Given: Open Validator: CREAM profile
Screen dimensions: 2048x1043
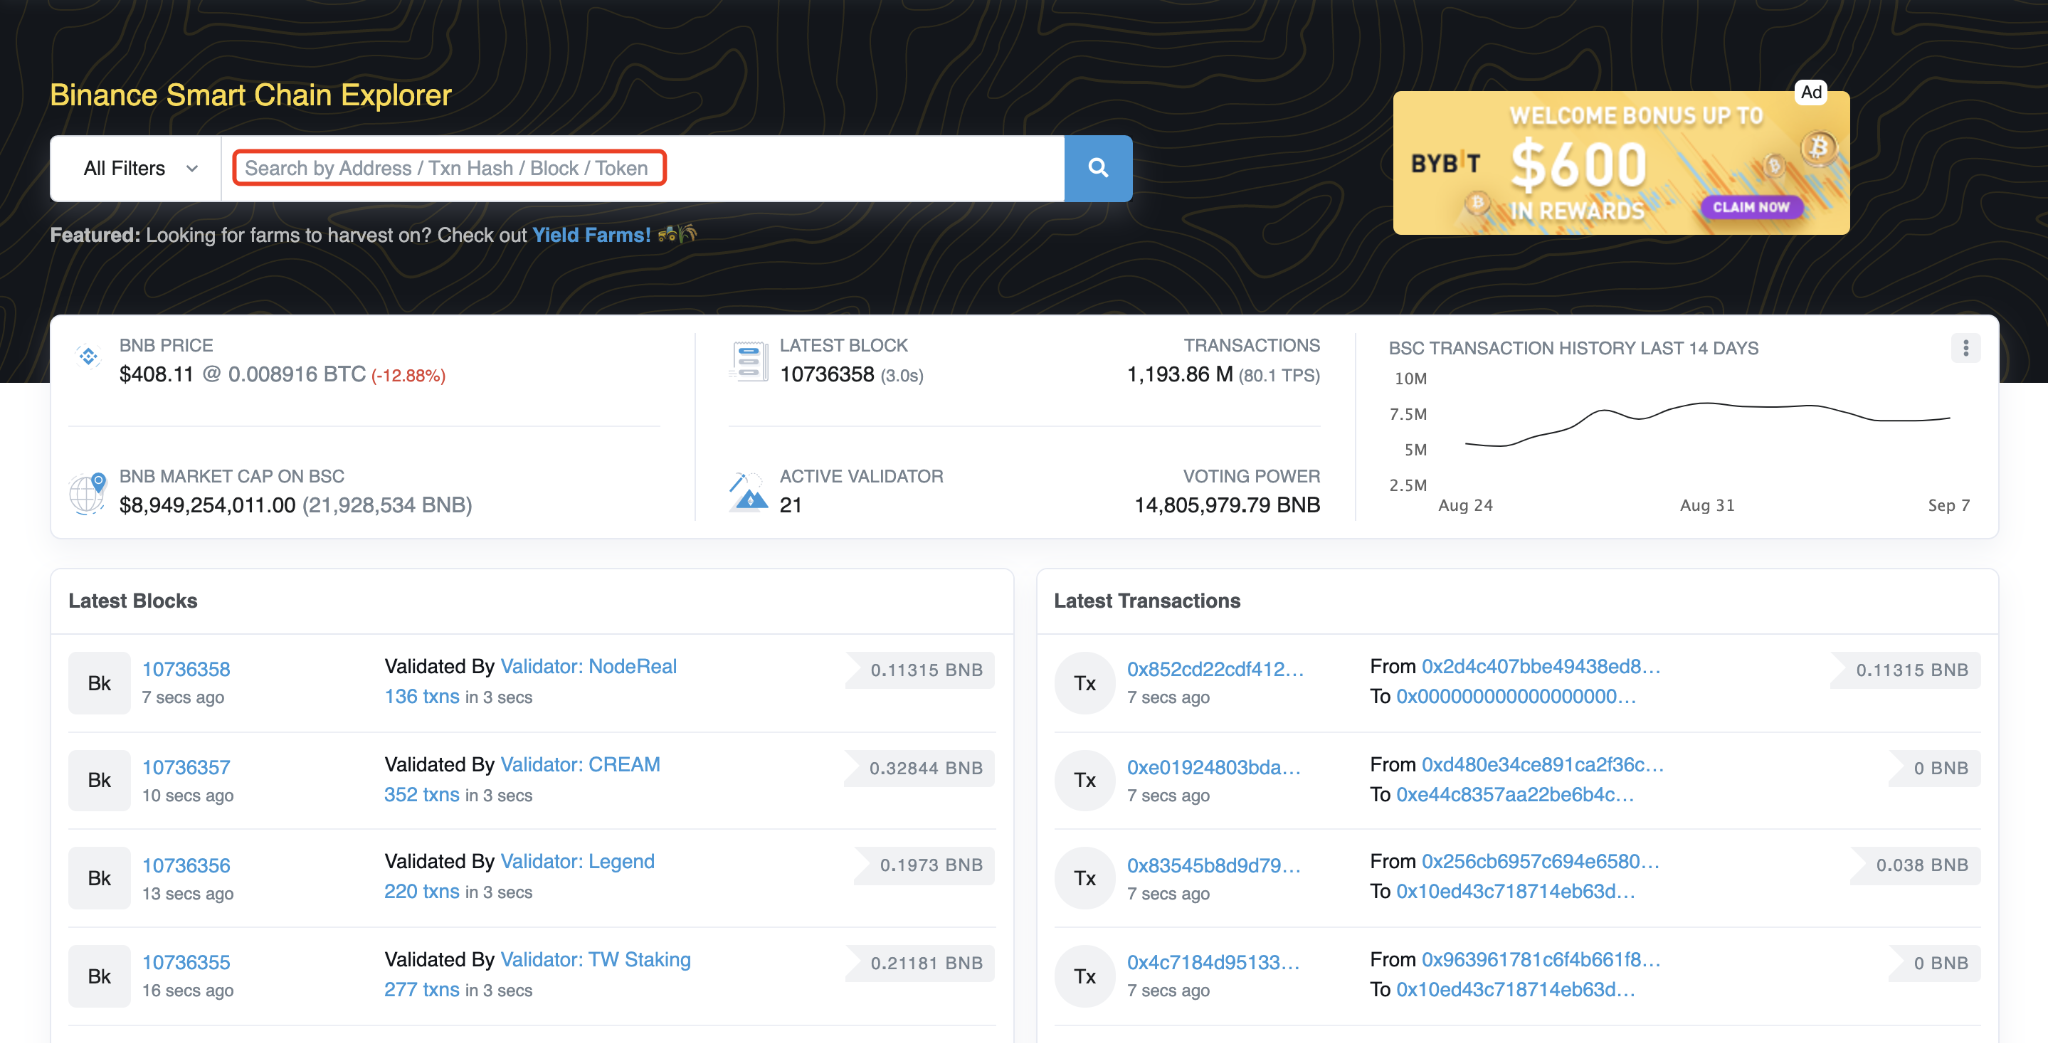Looking at the screenshot, I should click(x=580, y=764).
